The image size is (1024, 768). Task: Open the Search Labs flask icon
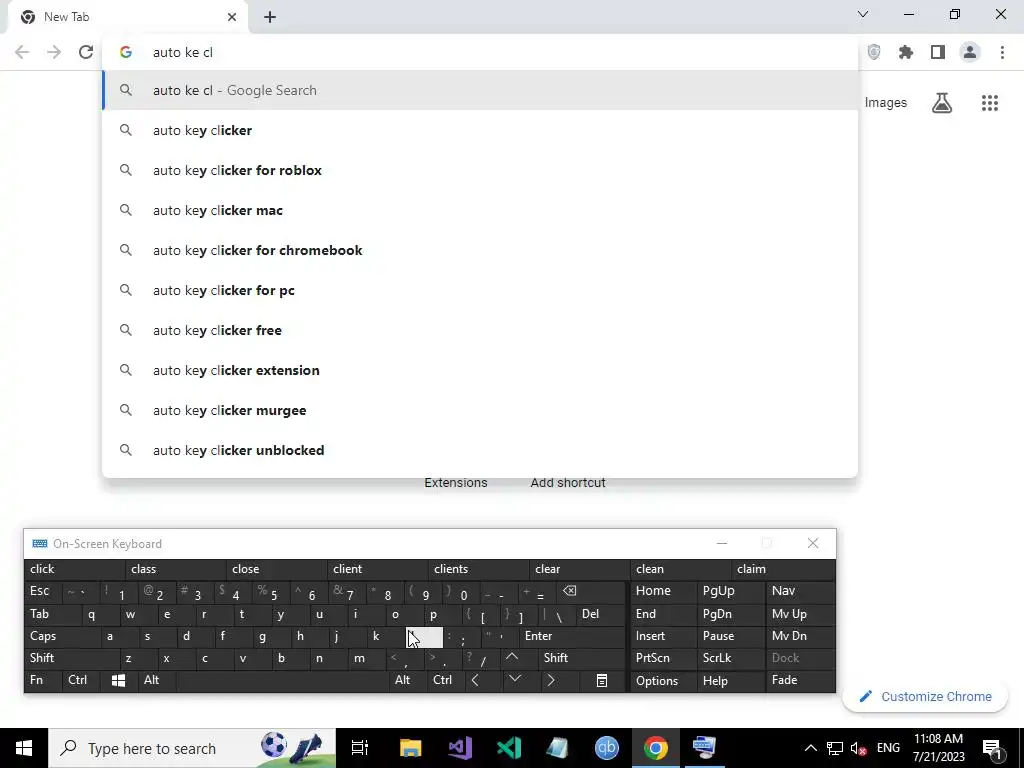coord(942,103)
